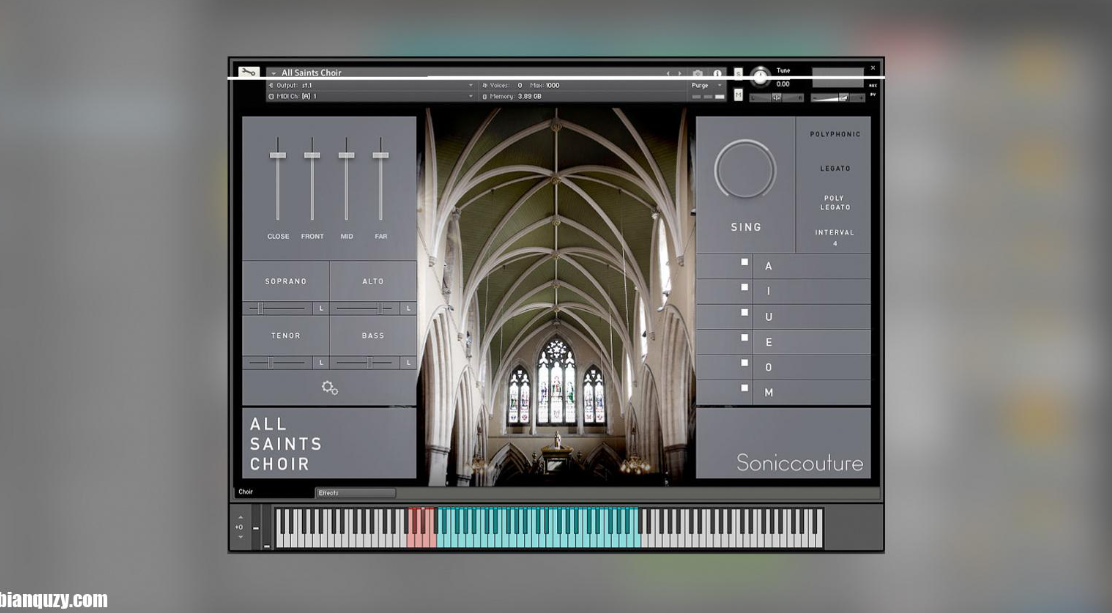The image size is (1112, 613).
Task: Click the Bass section button
Action: click(x=373, y=336)
